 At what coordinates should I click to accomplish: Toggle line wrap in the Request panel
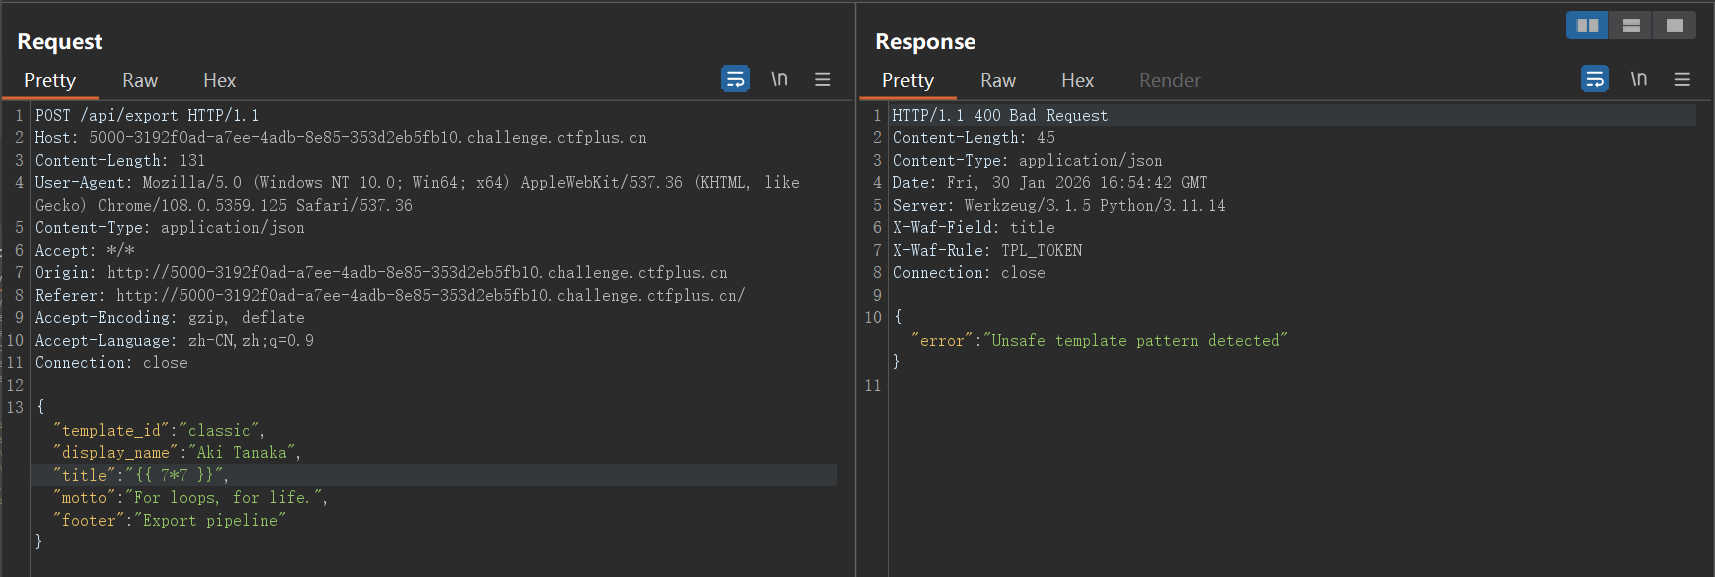735,79
